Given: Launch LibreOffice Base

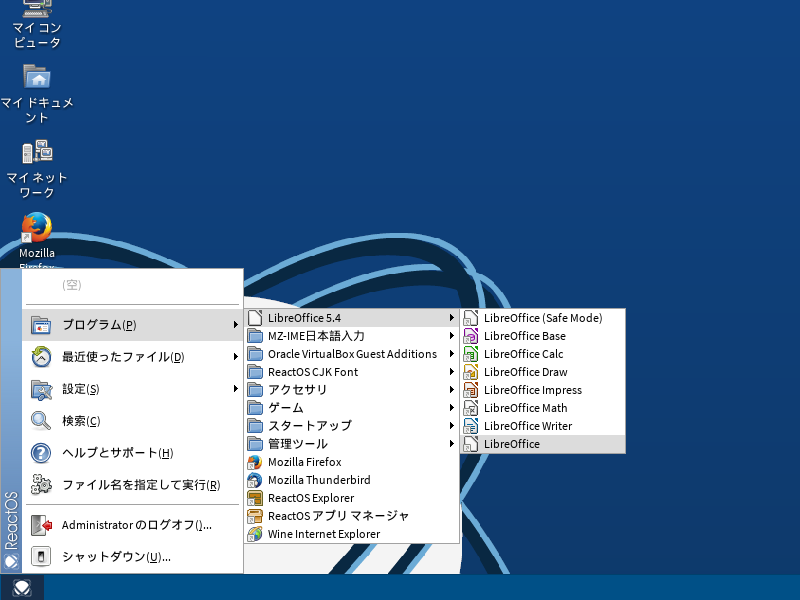Looking at the screenshot, I should [524, 336].
